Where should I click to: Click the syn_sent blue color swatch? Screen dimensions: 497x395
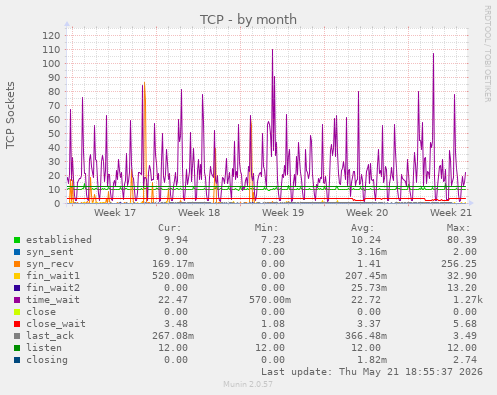tap(17, 252)
